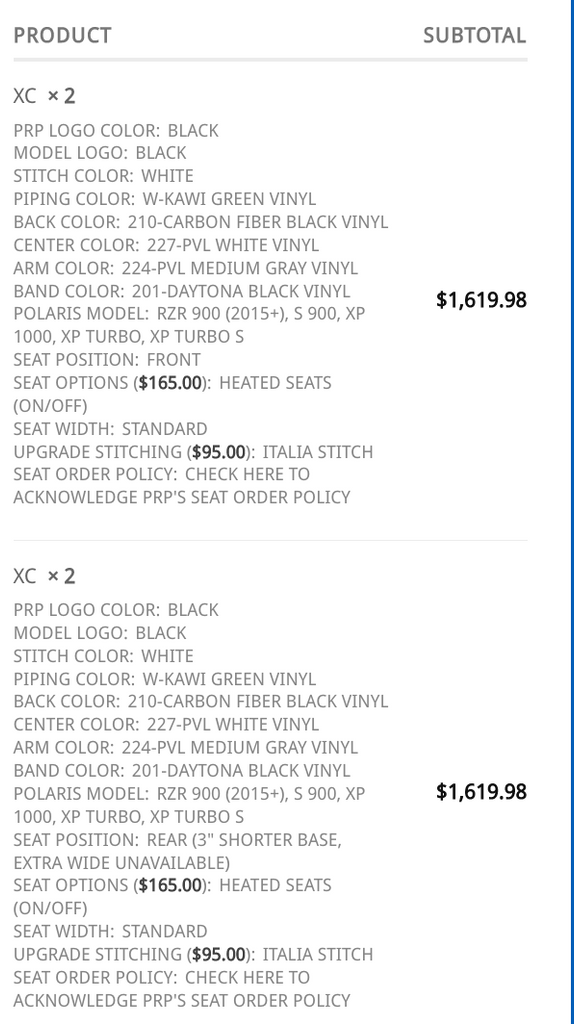
Task: Click first SEAT ORDER POLICY acknowledgment text
Action: click(x=182, y=486)
